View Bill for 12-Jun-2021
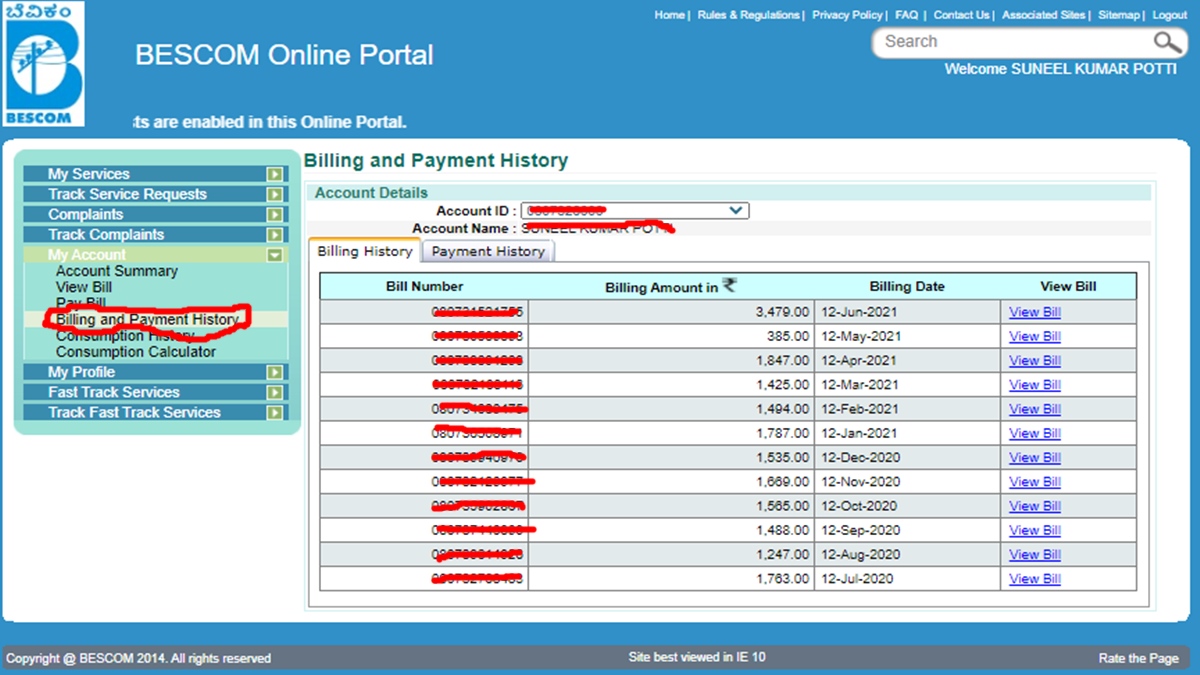 pyautogui.click(x=1035, y=312)
